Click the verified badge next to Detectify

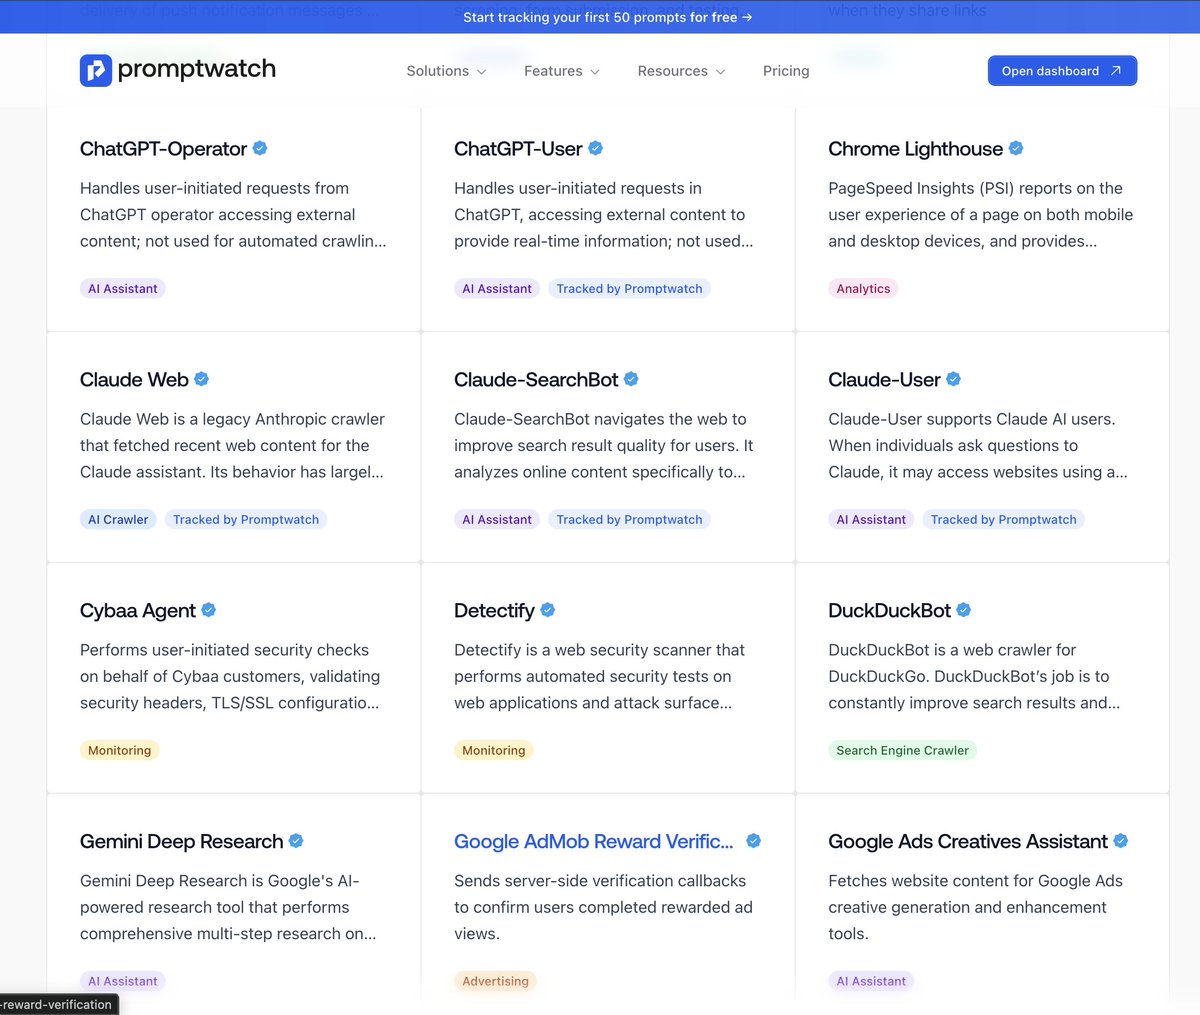(x=548, y=610)
